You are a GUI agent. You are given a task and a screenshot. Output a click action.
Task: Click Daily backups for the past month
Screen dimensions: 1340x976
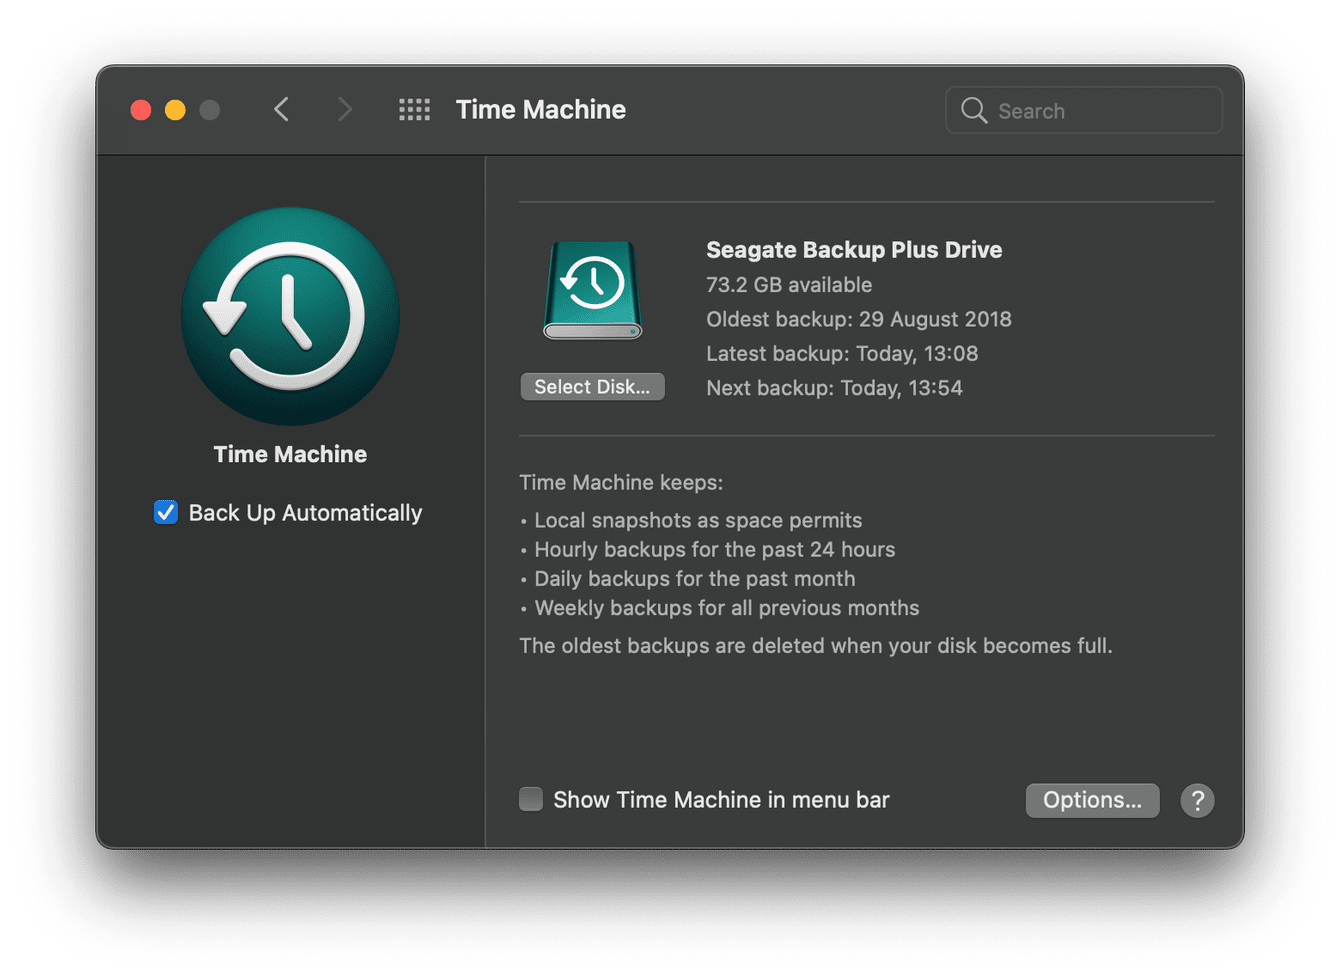(x=695, y=578)
